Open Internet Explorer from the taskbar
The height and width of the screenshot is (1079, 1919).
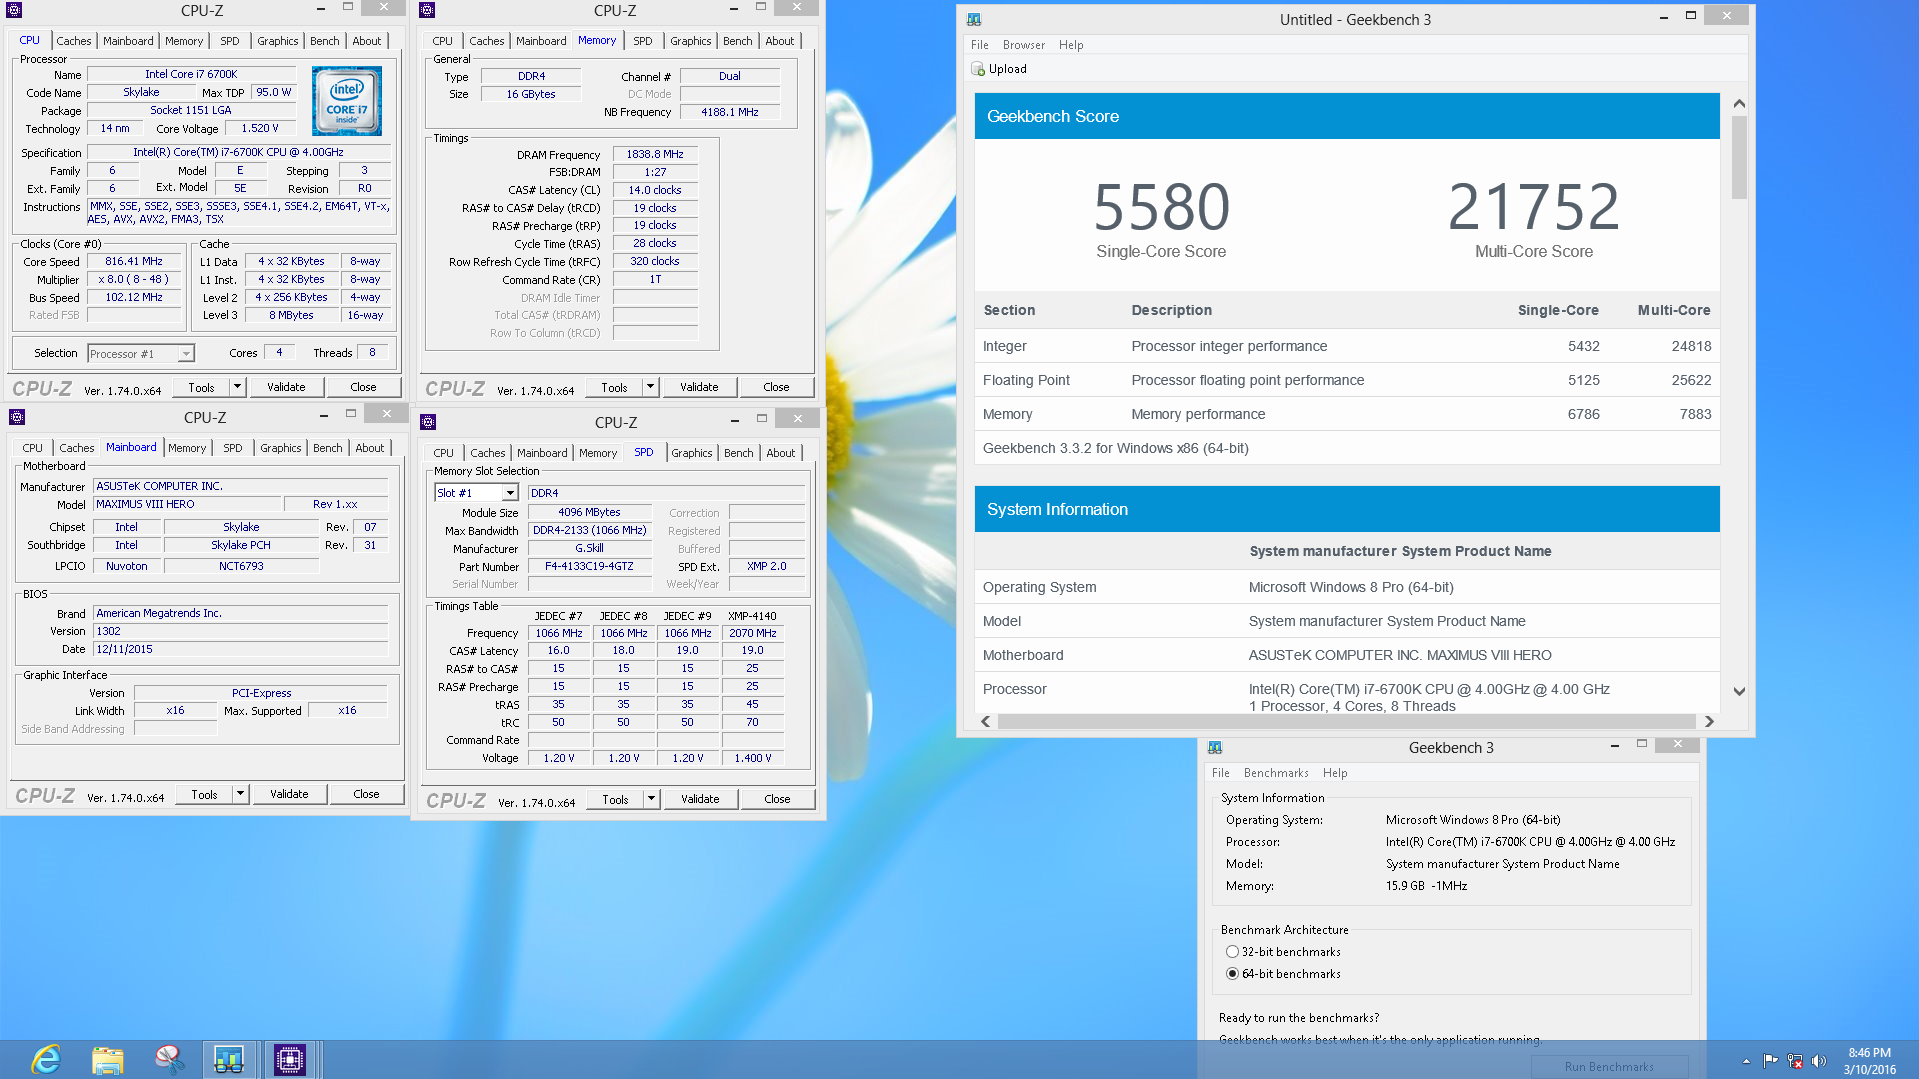[46, 1059]
